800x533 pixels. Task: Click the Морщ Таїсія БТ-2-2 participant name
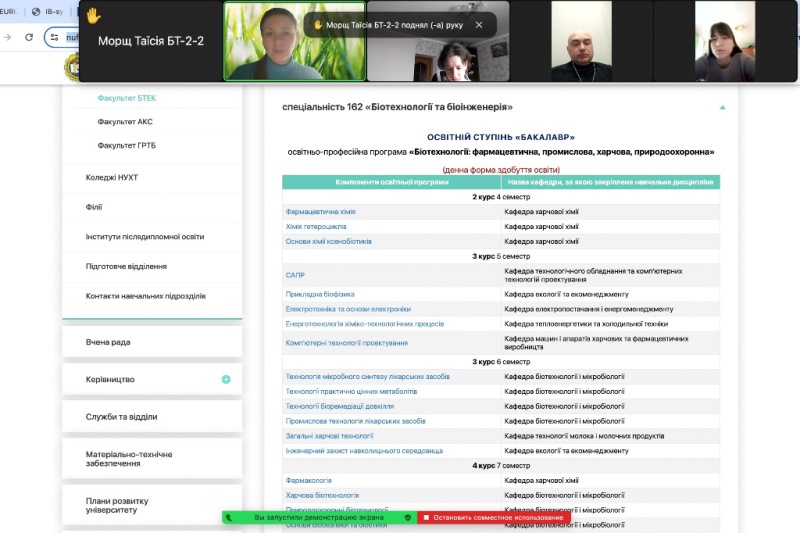(x=151, y=41)
